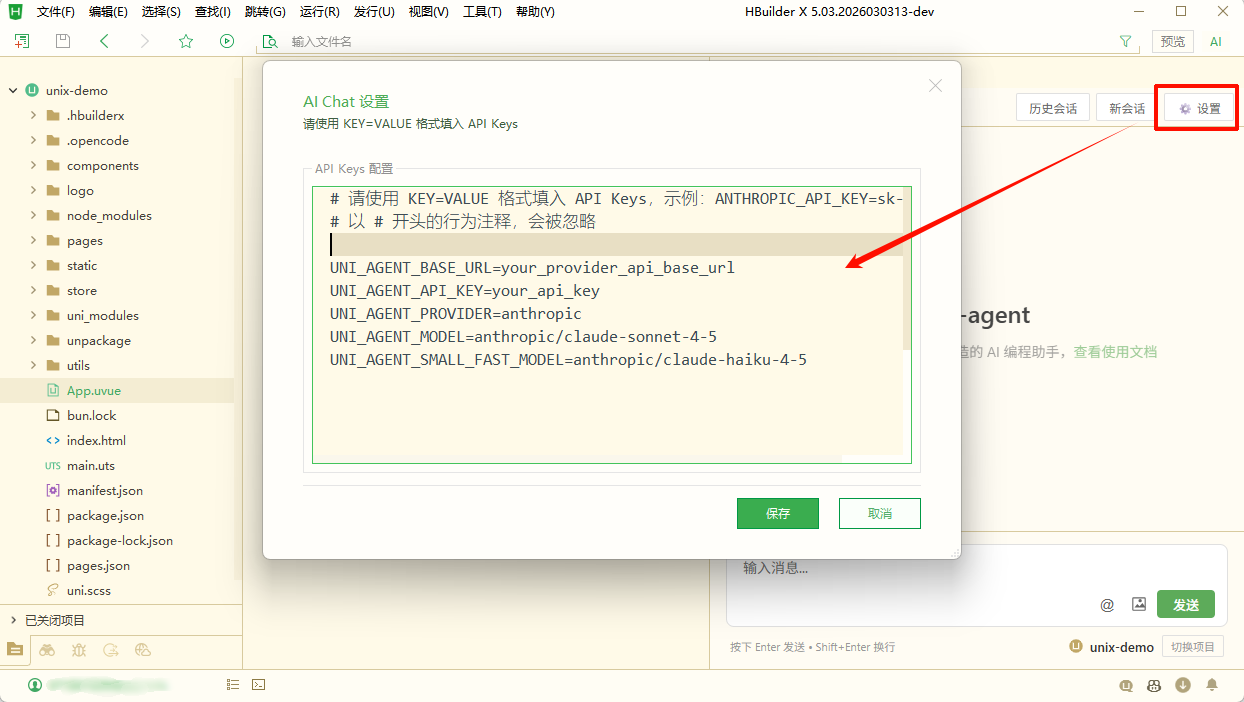Click the @ mention icon in chat
Image resolution: width=1244 pixels, height=702 pixels.
click(1107, 604)
